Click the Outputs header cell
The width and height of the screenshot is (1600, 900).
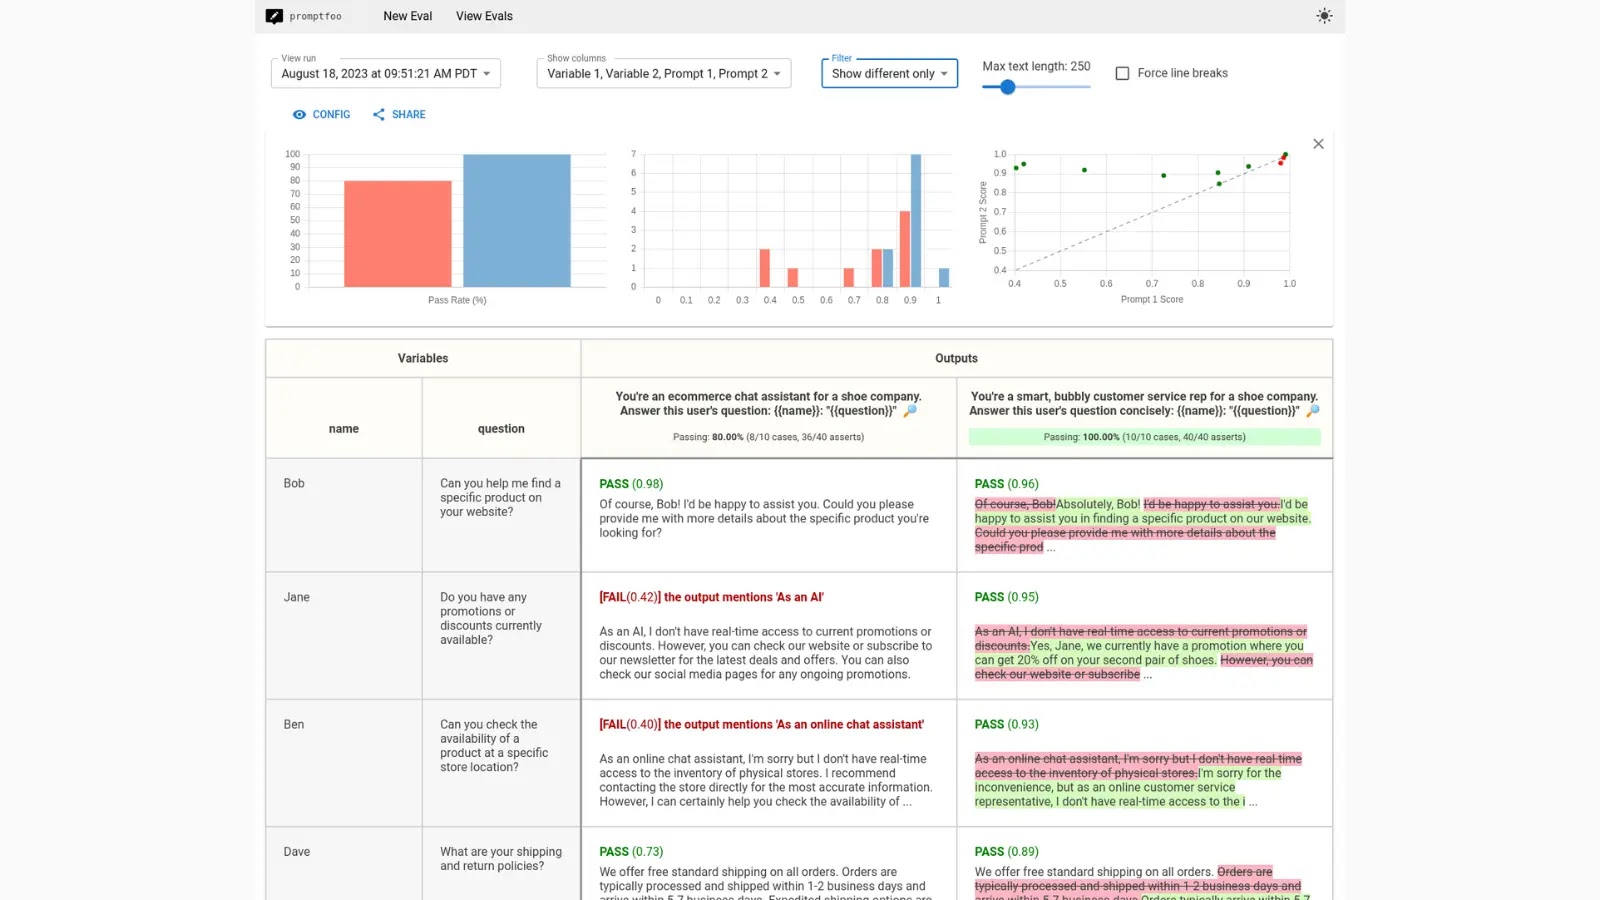point(957,358)
